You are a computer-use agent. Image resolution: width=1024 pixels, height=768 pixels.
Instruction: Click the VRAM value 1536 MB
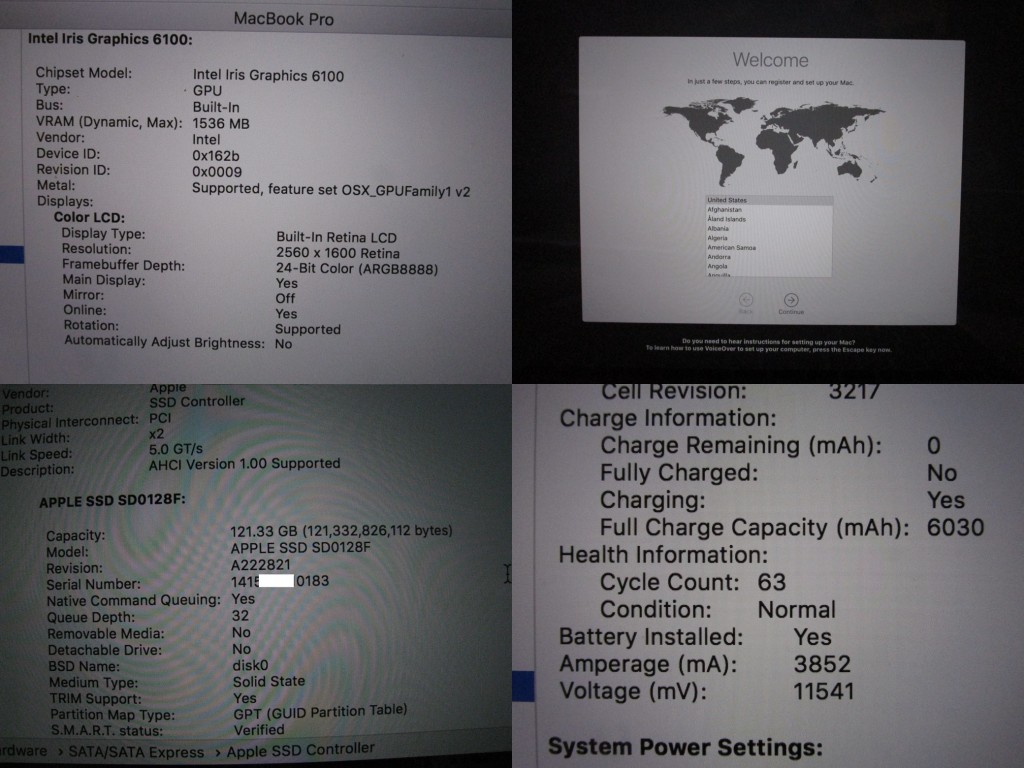pos(221,123)
